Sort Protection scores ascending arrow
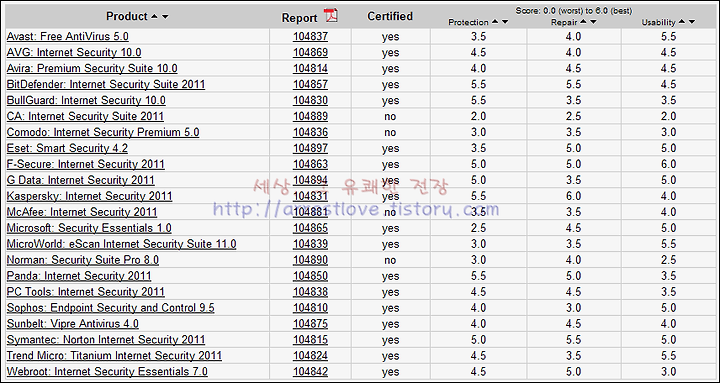720x383 pixels. pos(495,22)
